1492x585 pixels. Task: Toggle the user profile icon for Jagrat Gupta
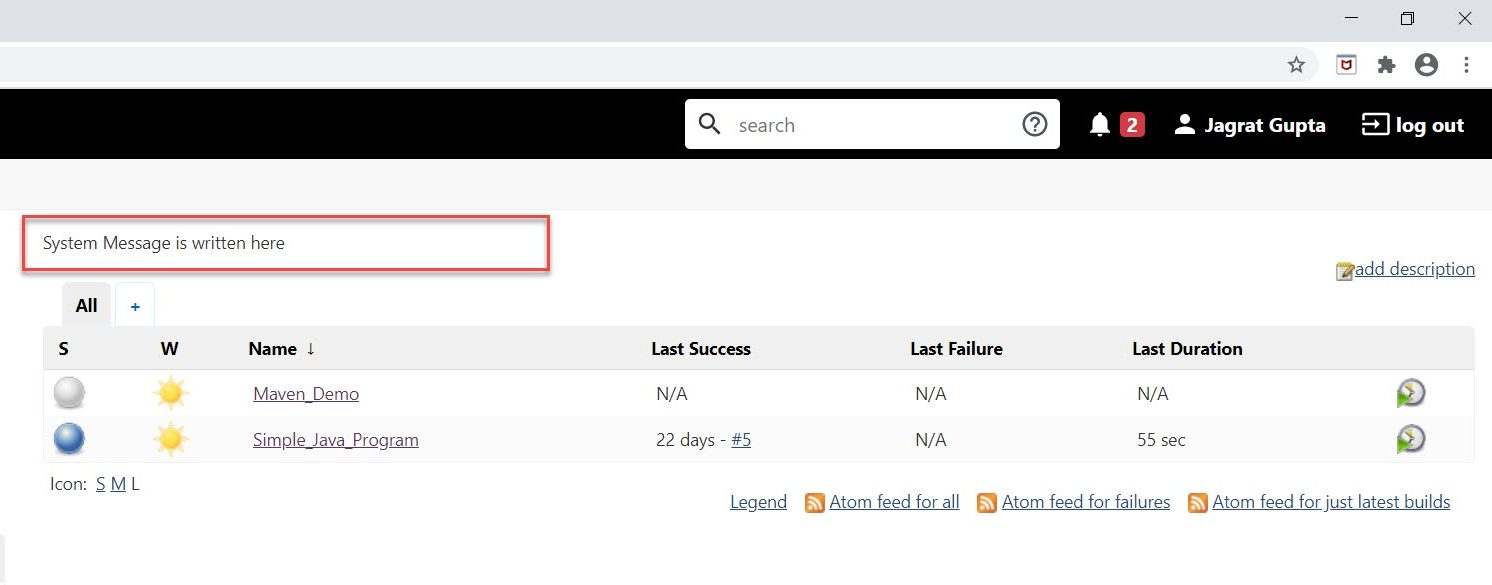[1185, 124]
